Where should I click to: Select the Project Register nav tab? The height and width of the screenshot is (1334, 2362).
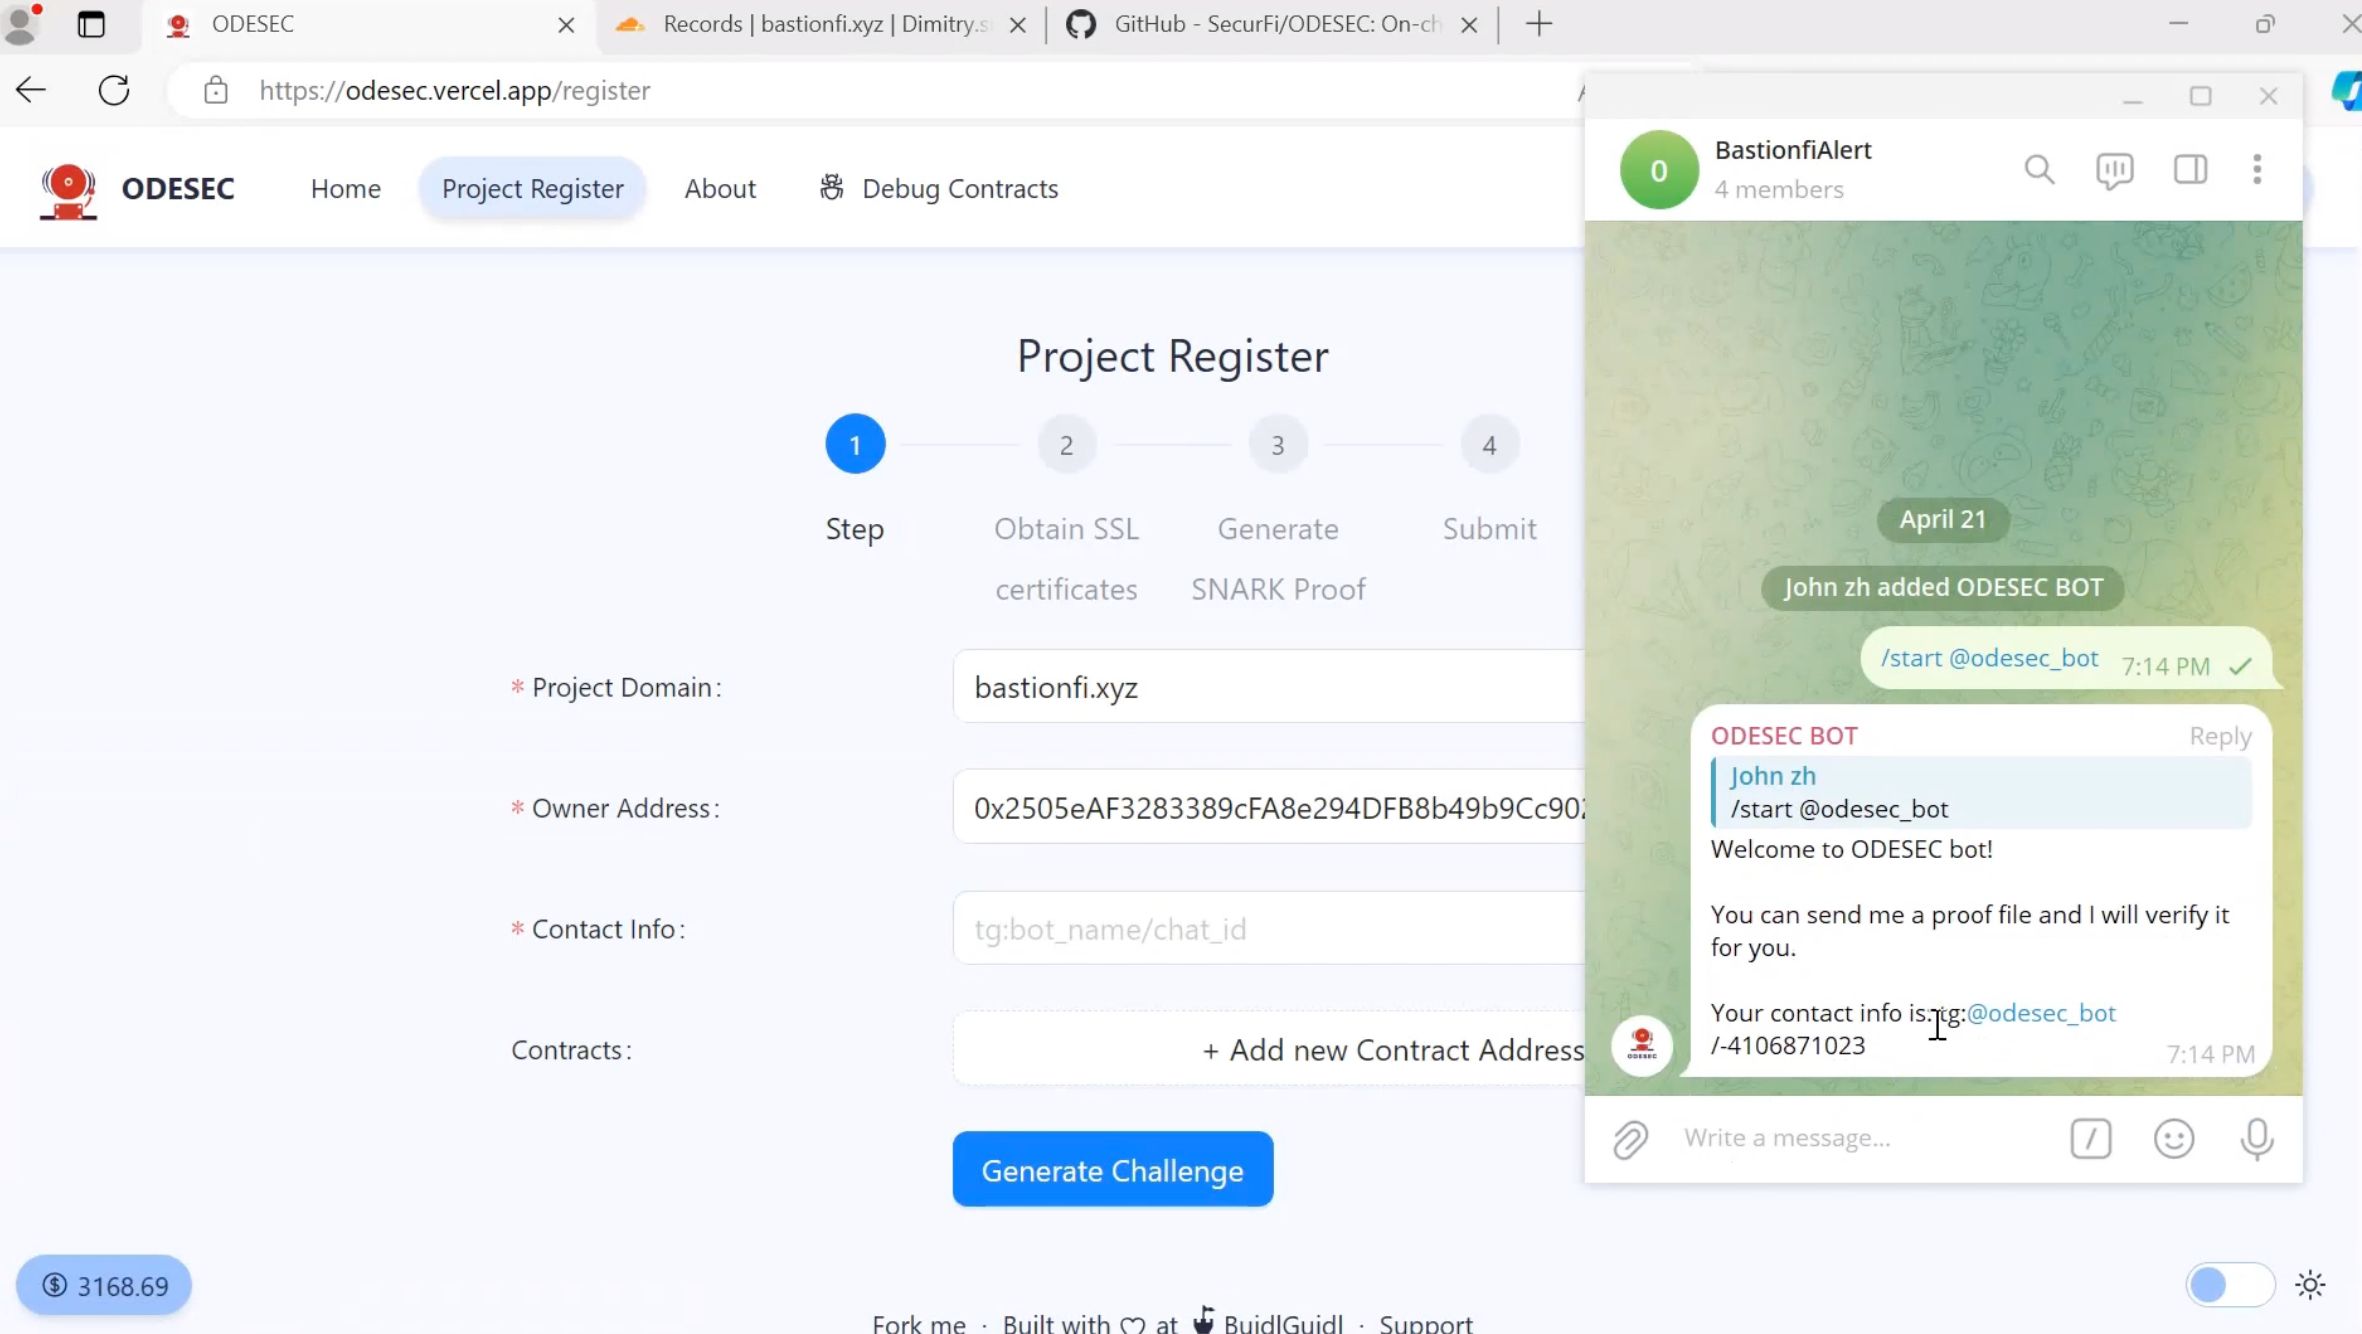coord(532,187)
